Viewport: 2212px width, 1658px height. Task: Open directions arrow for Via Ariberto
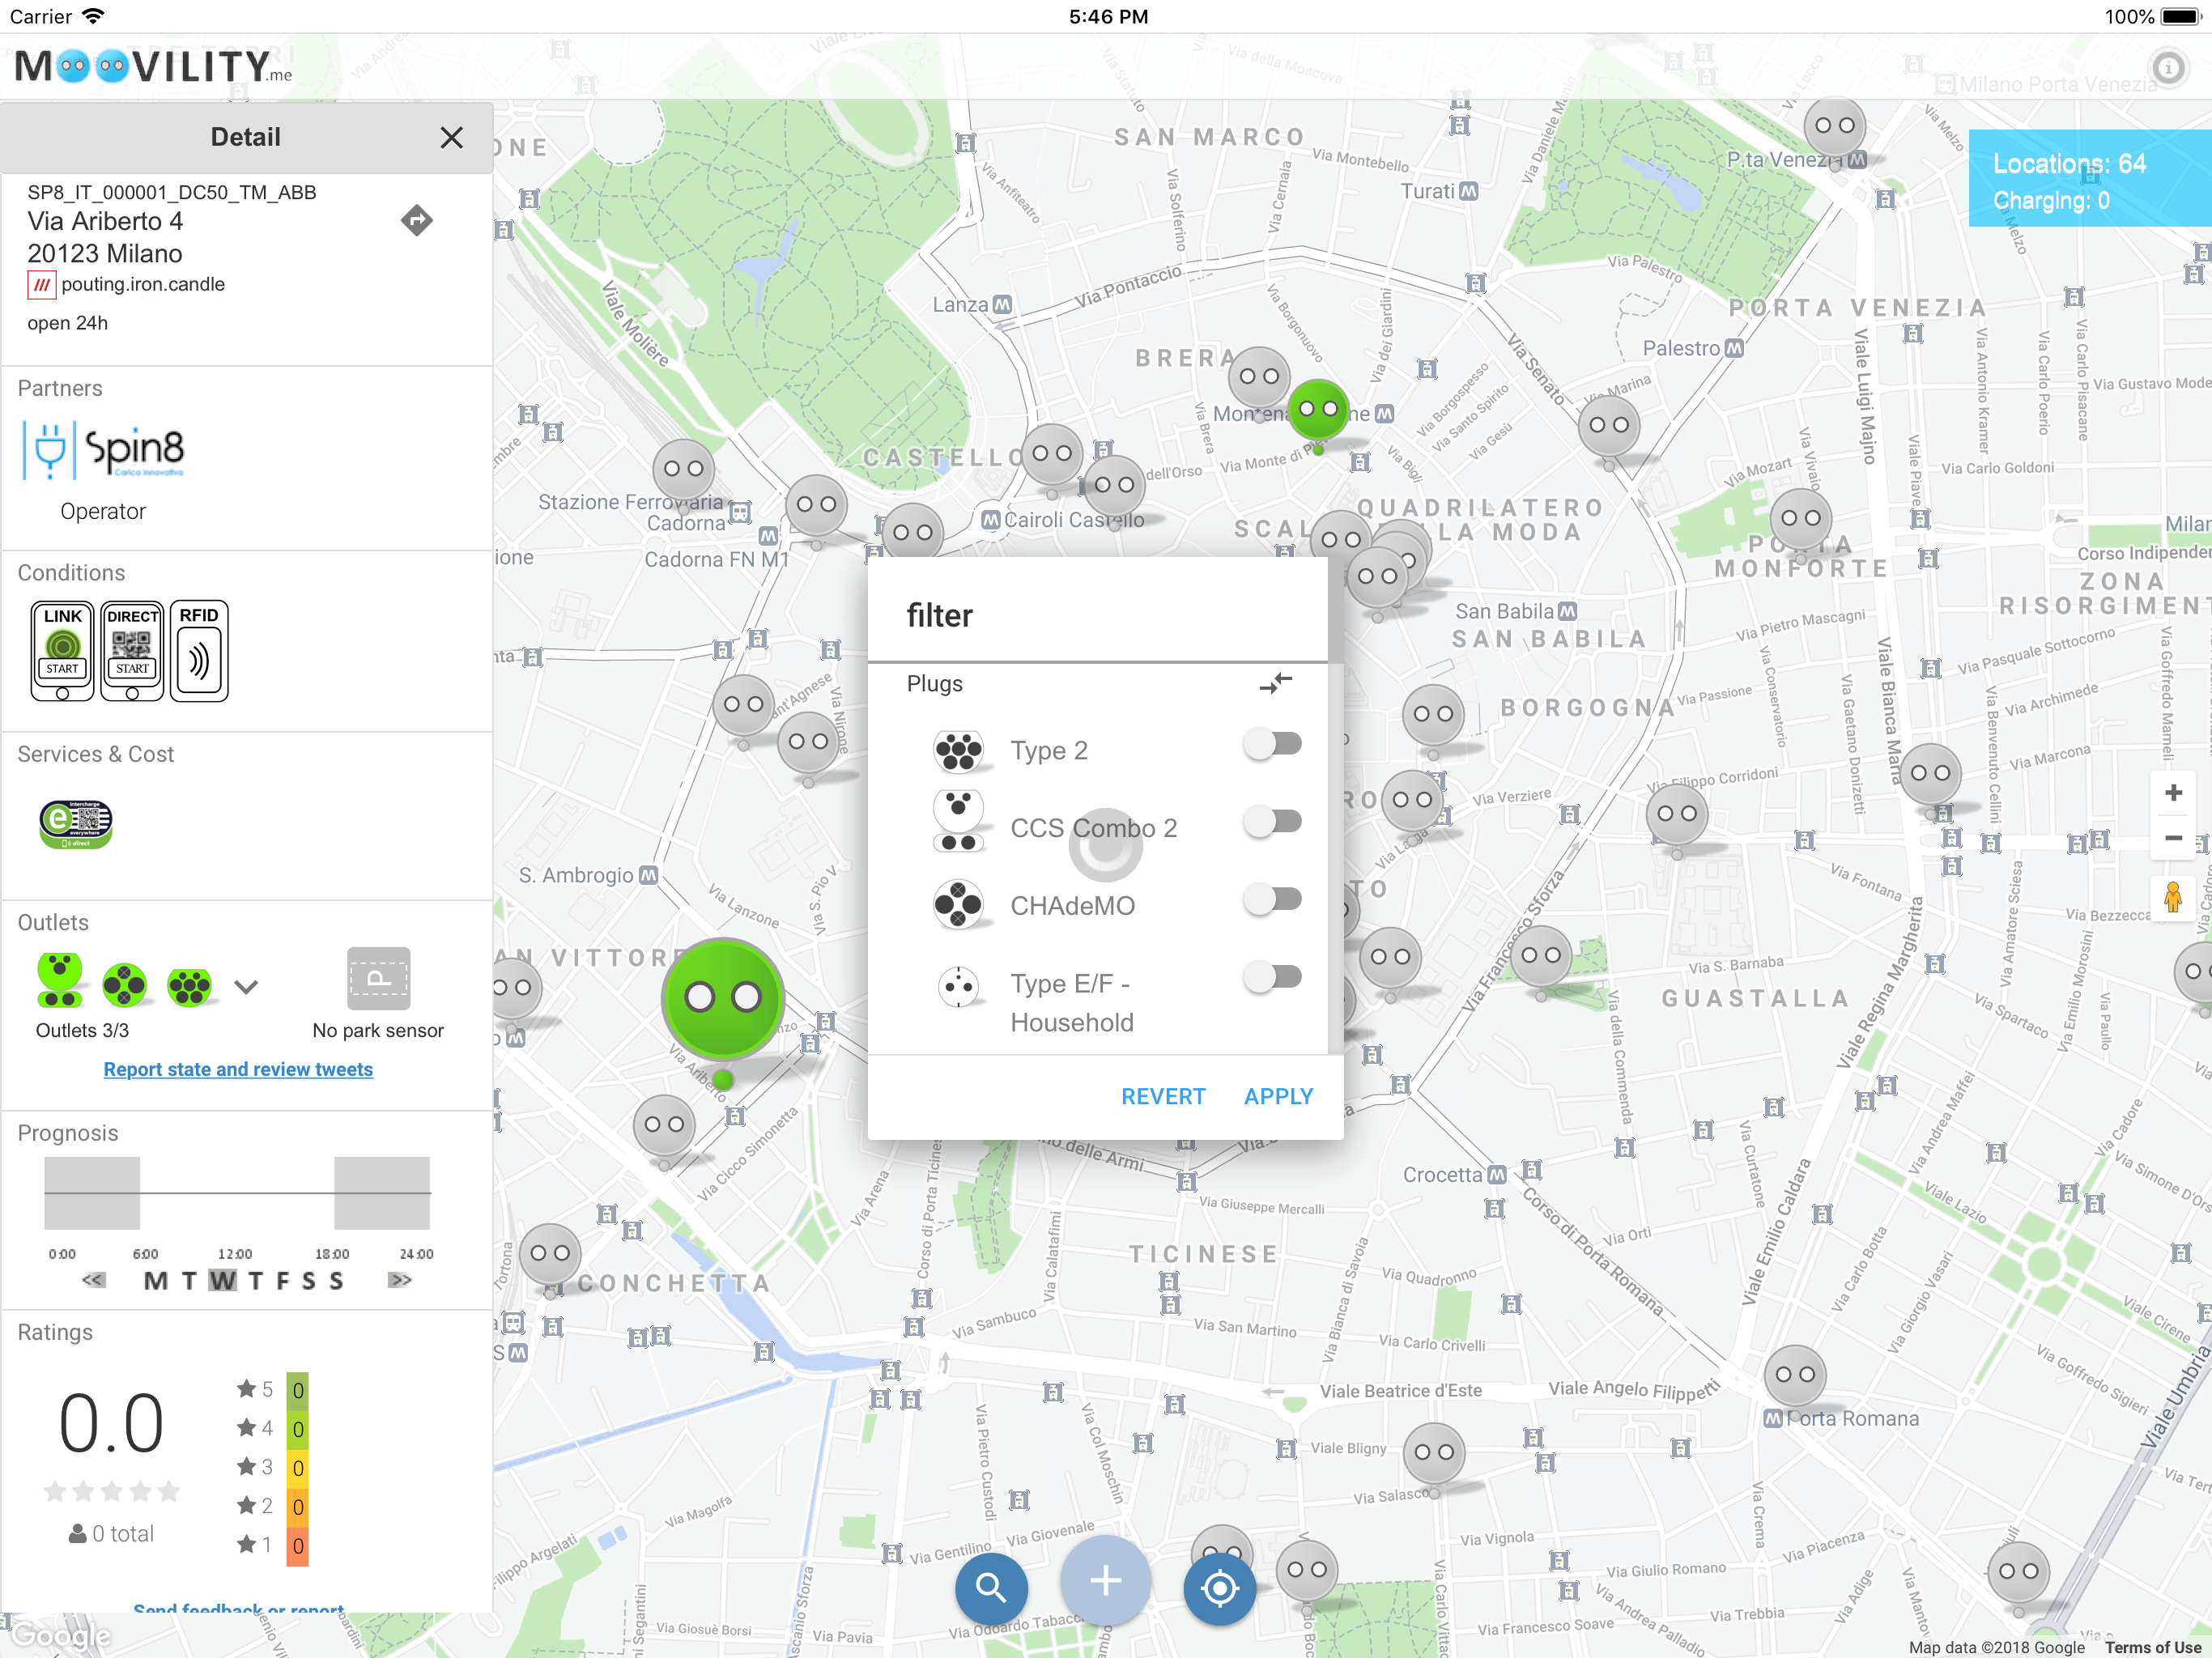pos(417,220)
